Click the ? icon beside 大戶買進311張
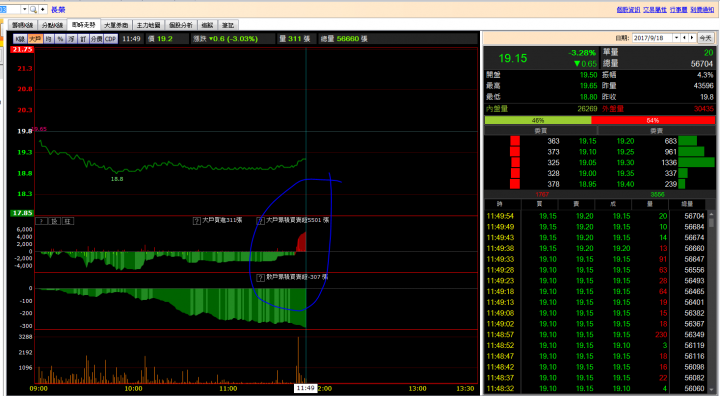The image size is (720, 396). coord(197,221)
